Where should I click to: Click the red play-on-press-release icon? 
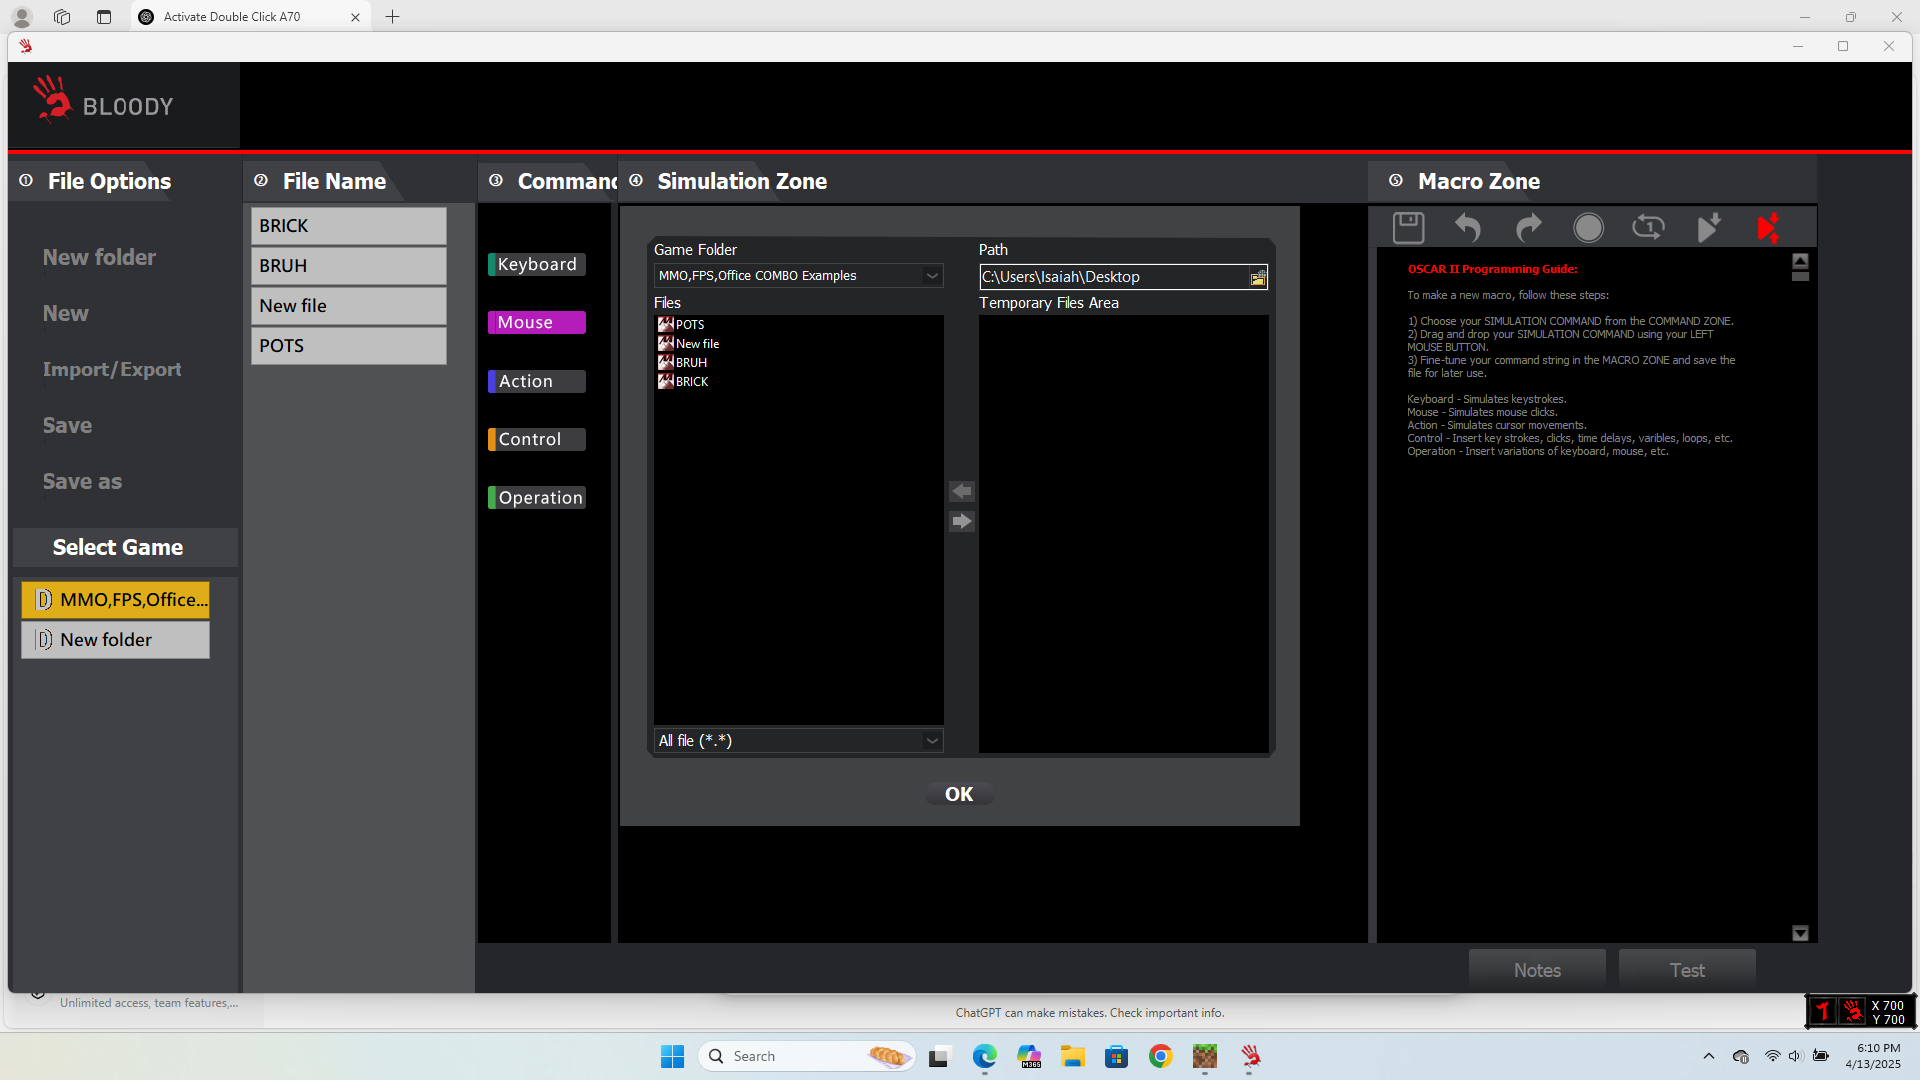pos(1768,228)
